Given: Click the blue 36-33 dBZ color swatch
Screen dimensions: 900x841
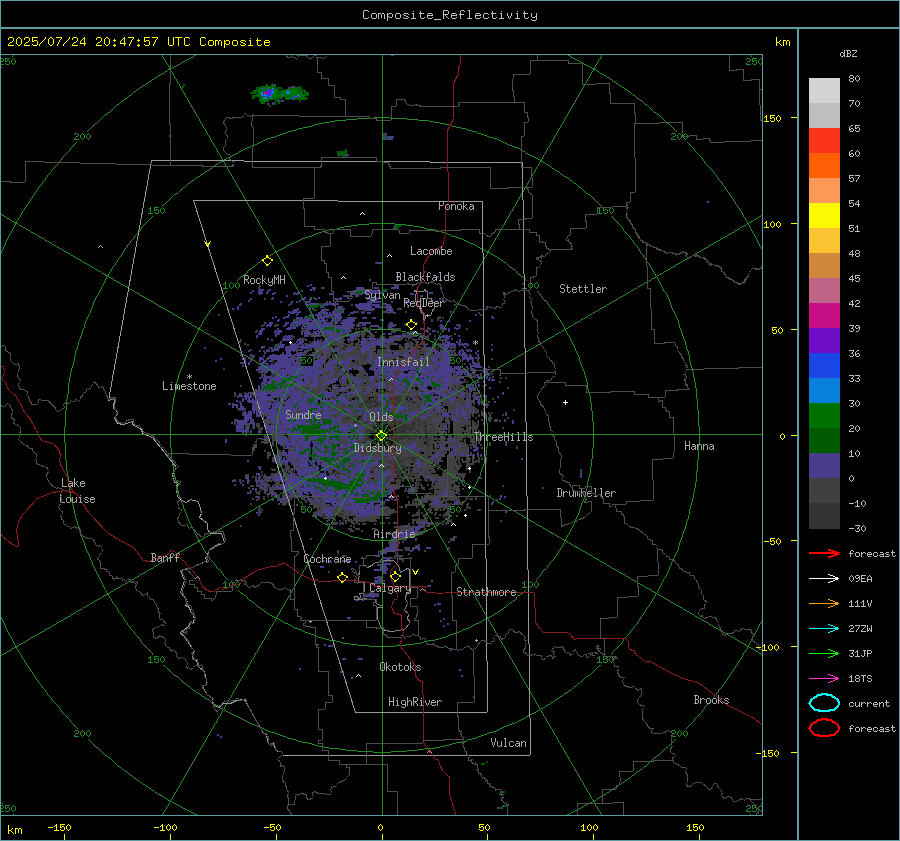Looking at the screenshot, I should (x=824, y=366).
